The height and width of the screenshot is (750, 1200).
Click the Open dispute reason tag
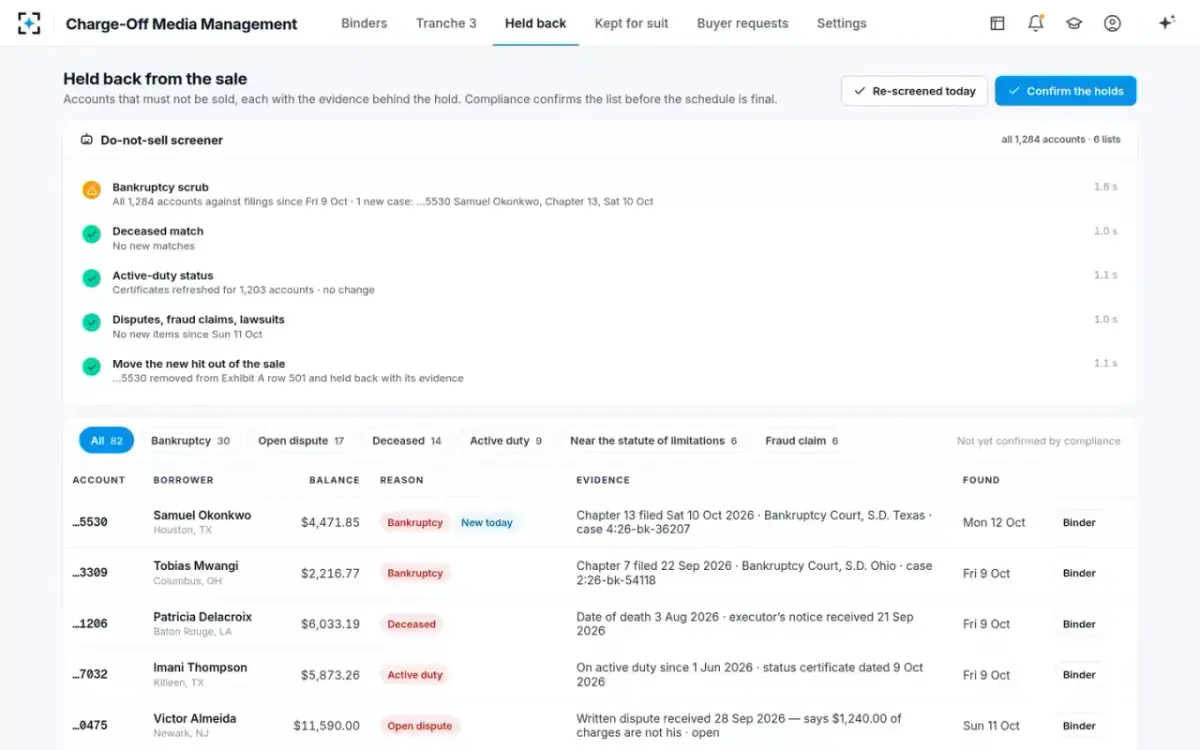(420, 726)
